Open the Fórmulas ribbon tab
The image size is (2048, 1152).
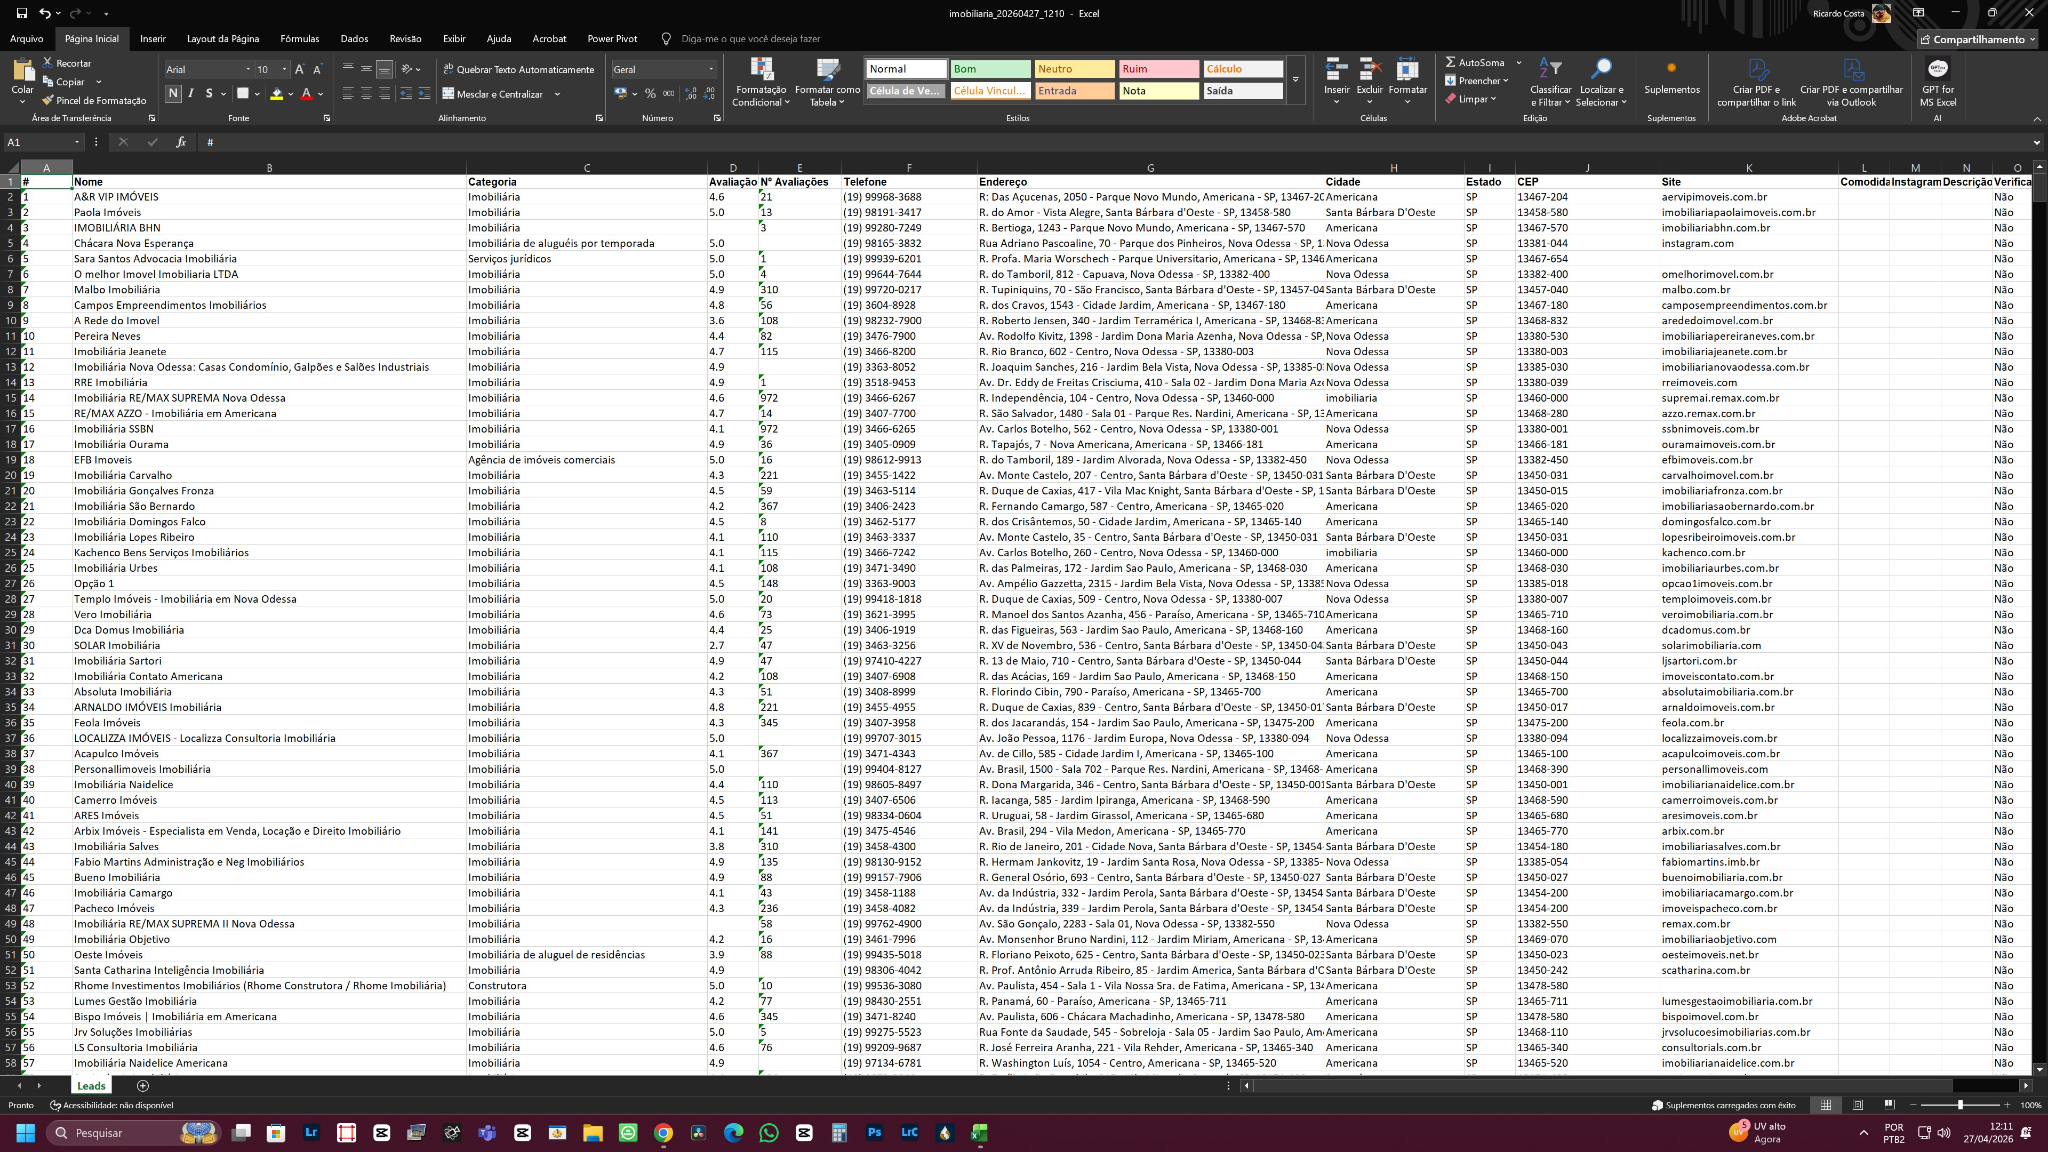pos(299,39)
